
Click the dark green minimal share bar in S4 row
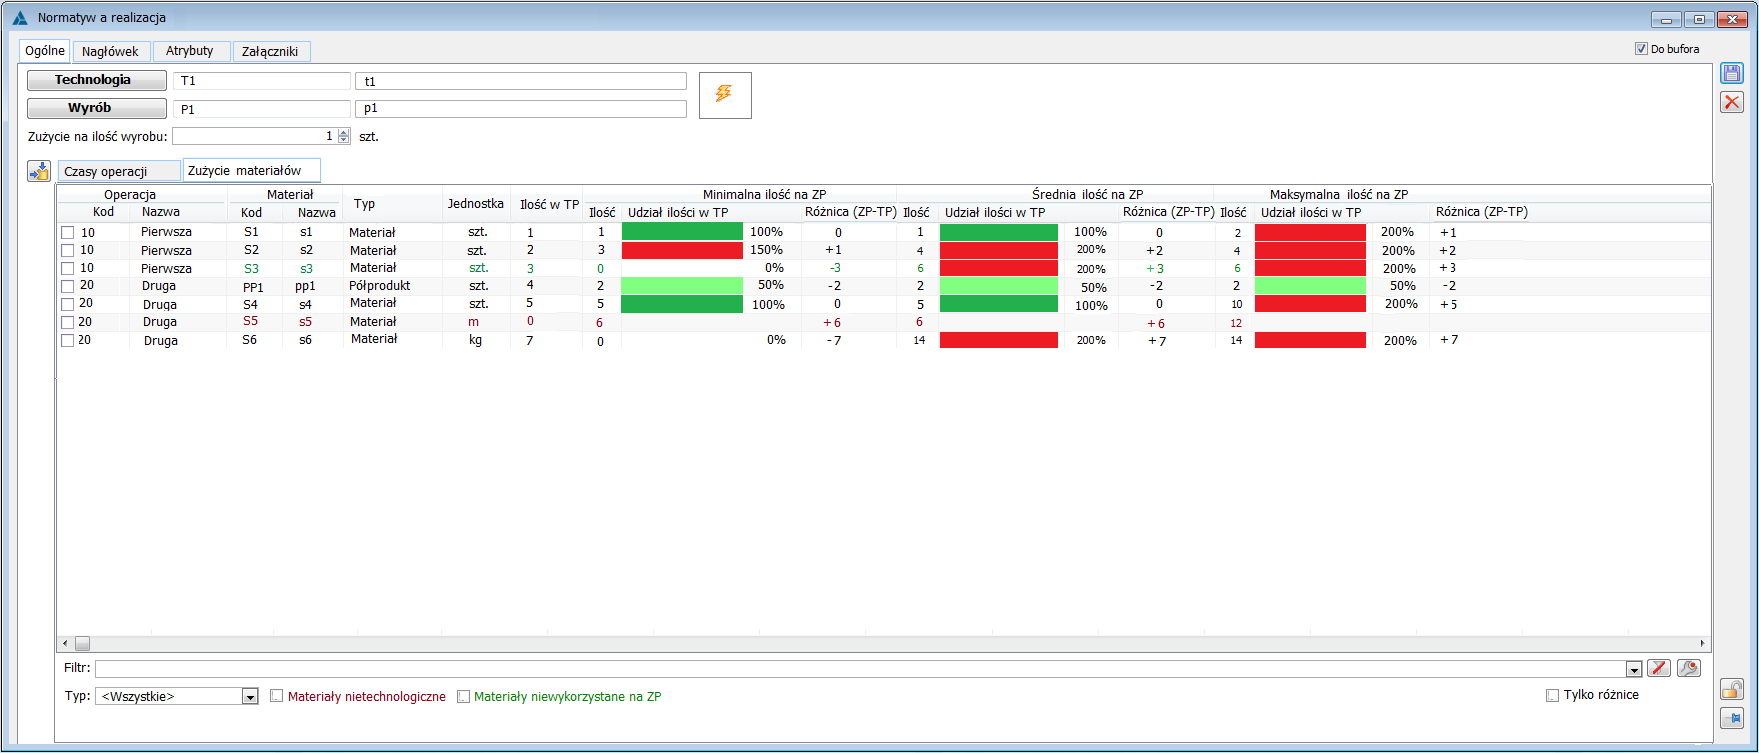(x=682, y=304)
